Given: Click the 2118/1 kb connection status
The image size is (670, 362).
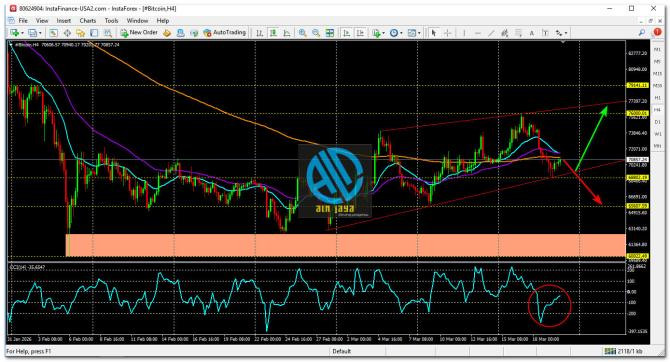Looking at the screenshot, I should click(x=623, y=351).
